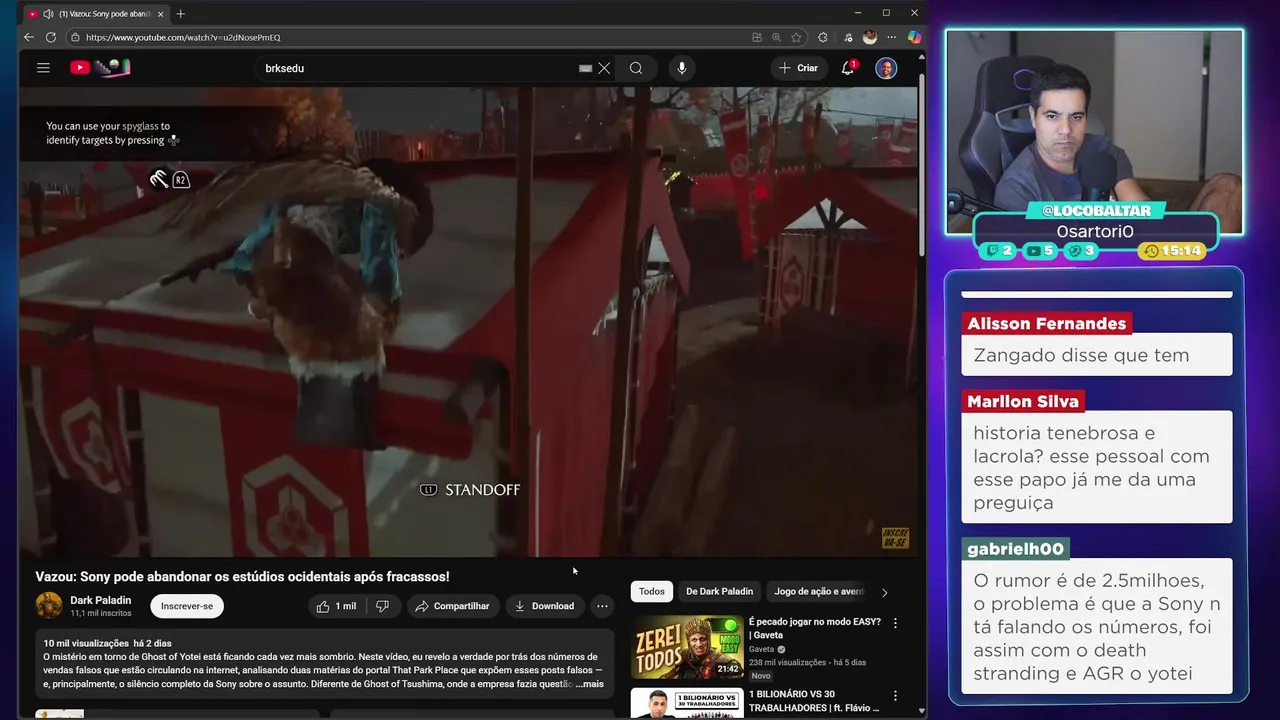
Task: Click the video player to pause
Action: pyautogui.click(x=468, y=321)
